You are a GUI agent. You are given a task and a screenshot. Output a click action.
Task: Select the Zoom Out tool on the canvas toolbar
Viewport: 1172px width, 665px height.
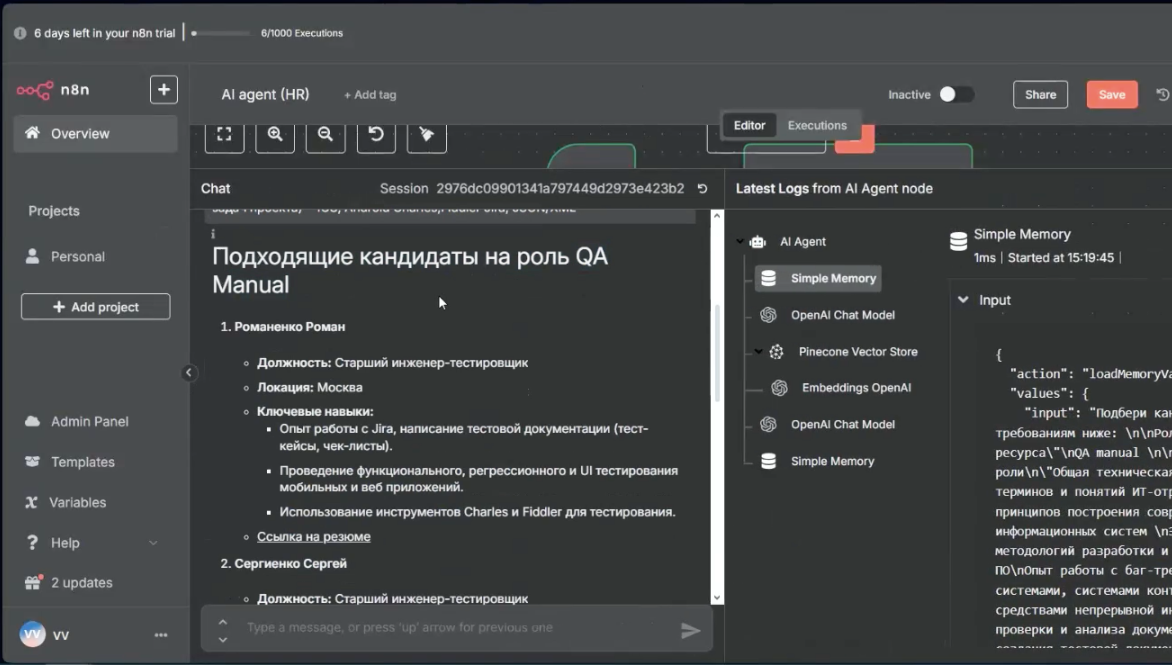(x=325, y=136)
